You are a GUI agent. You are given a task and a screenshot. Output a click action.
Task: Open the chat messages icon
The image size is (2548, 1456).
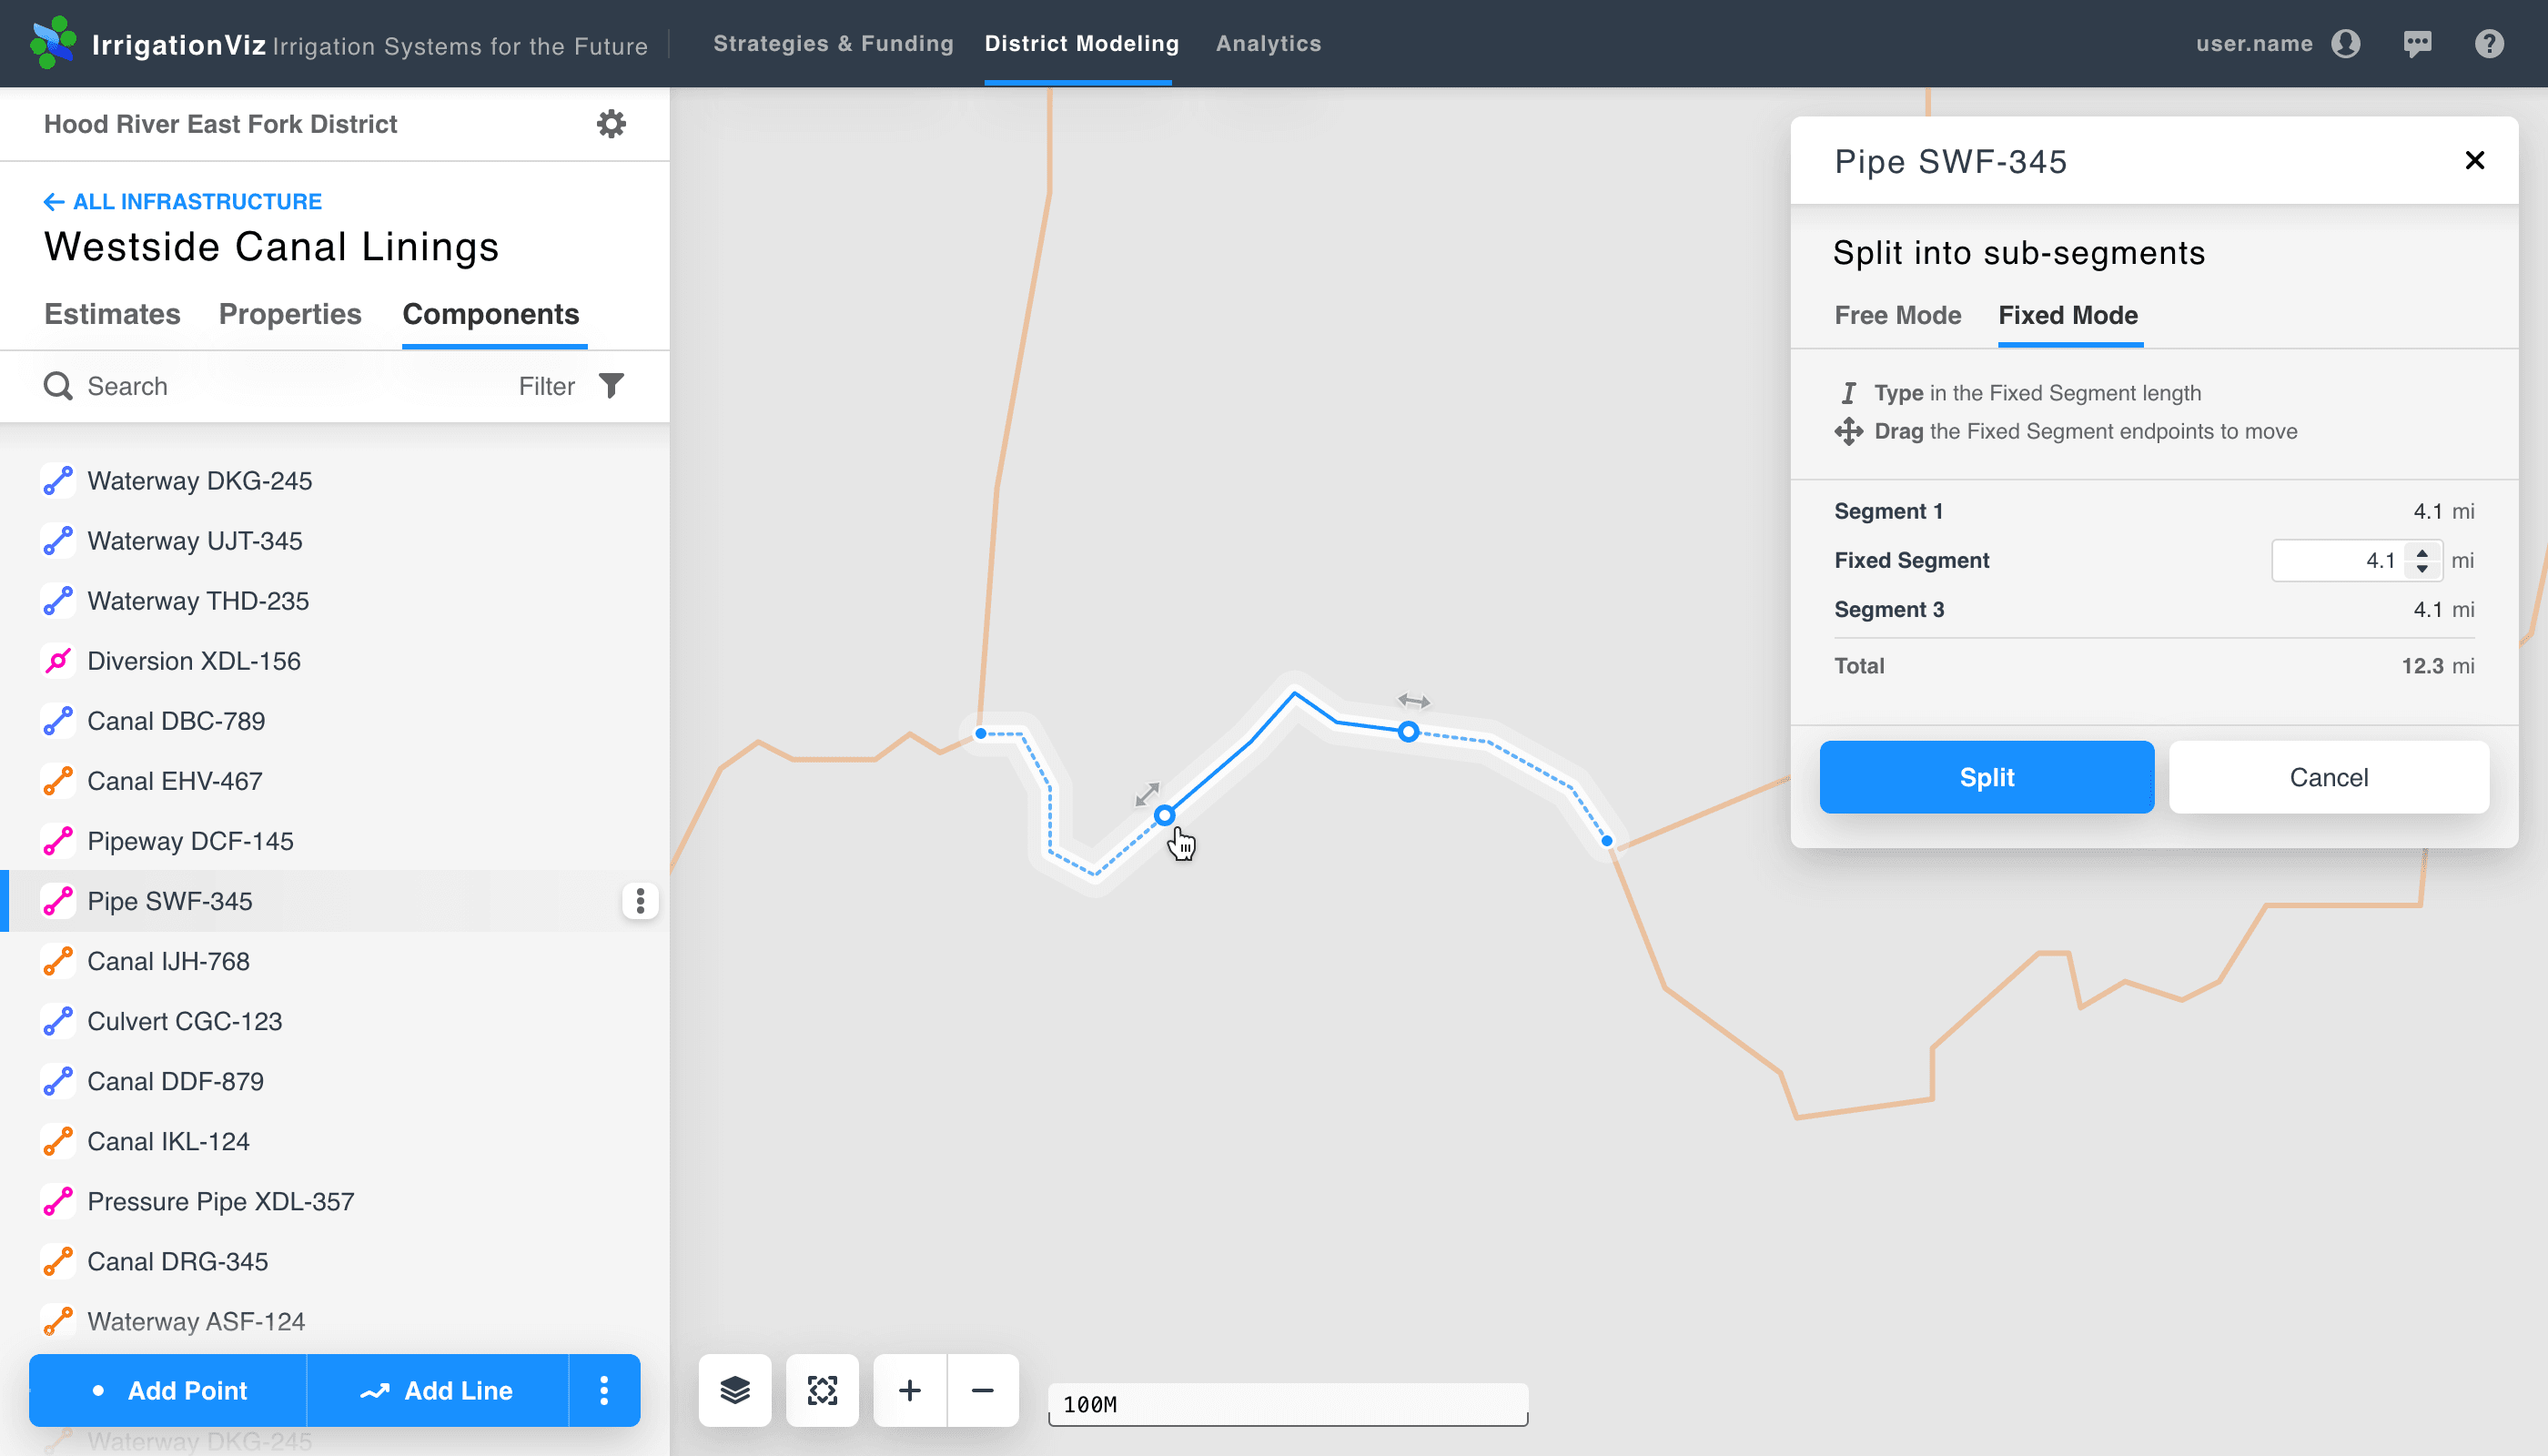[2418, 43]
